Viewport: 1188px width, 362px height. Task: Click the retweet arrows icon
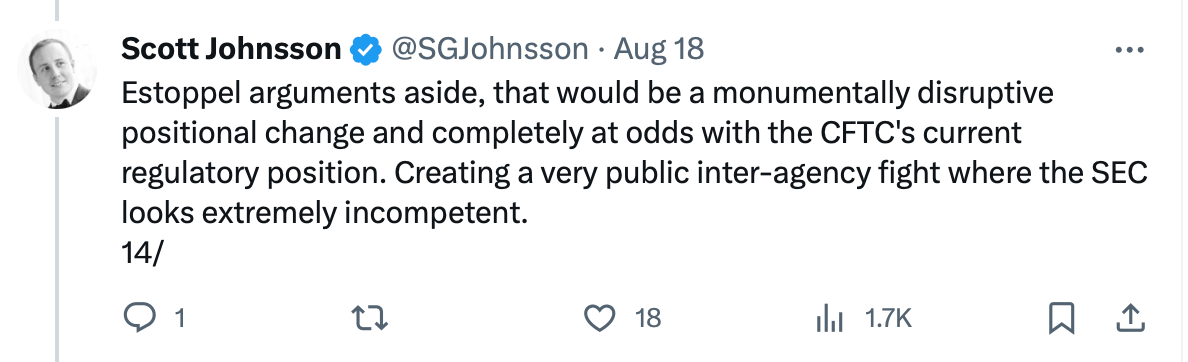click(x=371, y=319)
